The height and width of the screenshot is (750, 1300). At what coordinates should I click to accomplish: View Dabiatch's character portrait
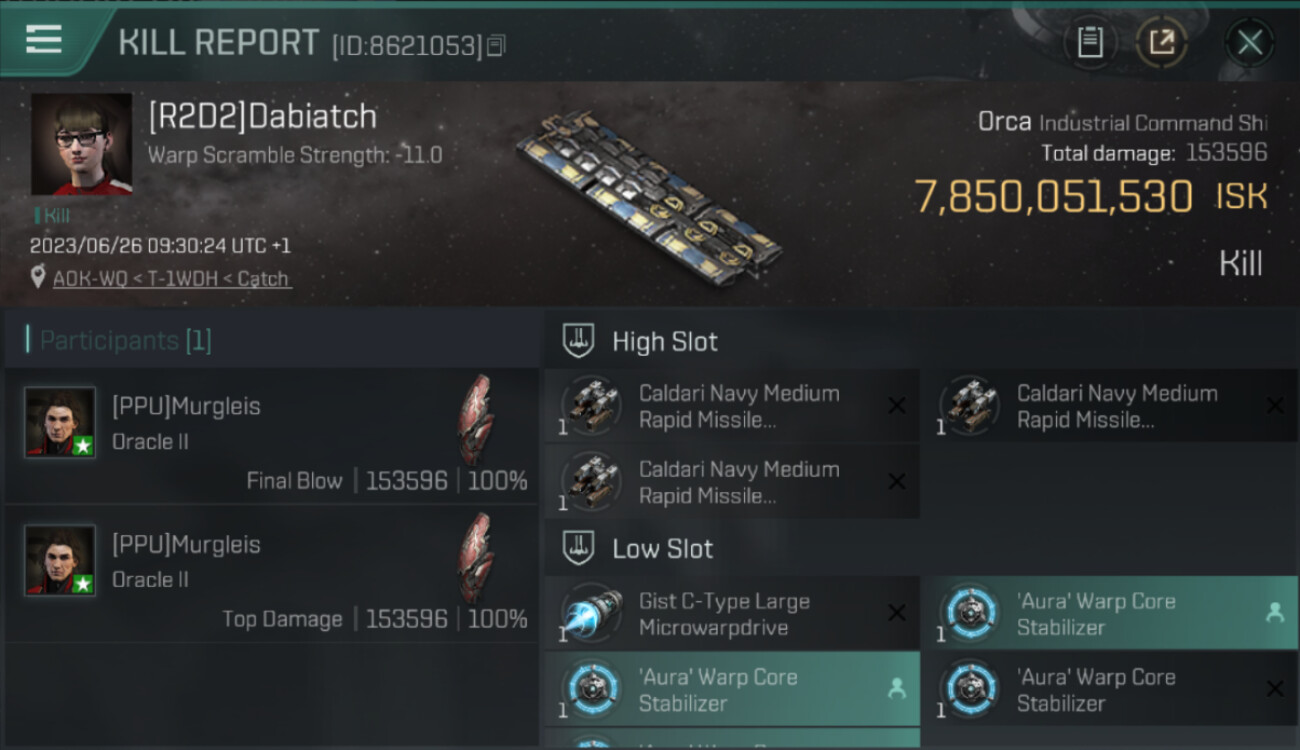pos(81,144)
